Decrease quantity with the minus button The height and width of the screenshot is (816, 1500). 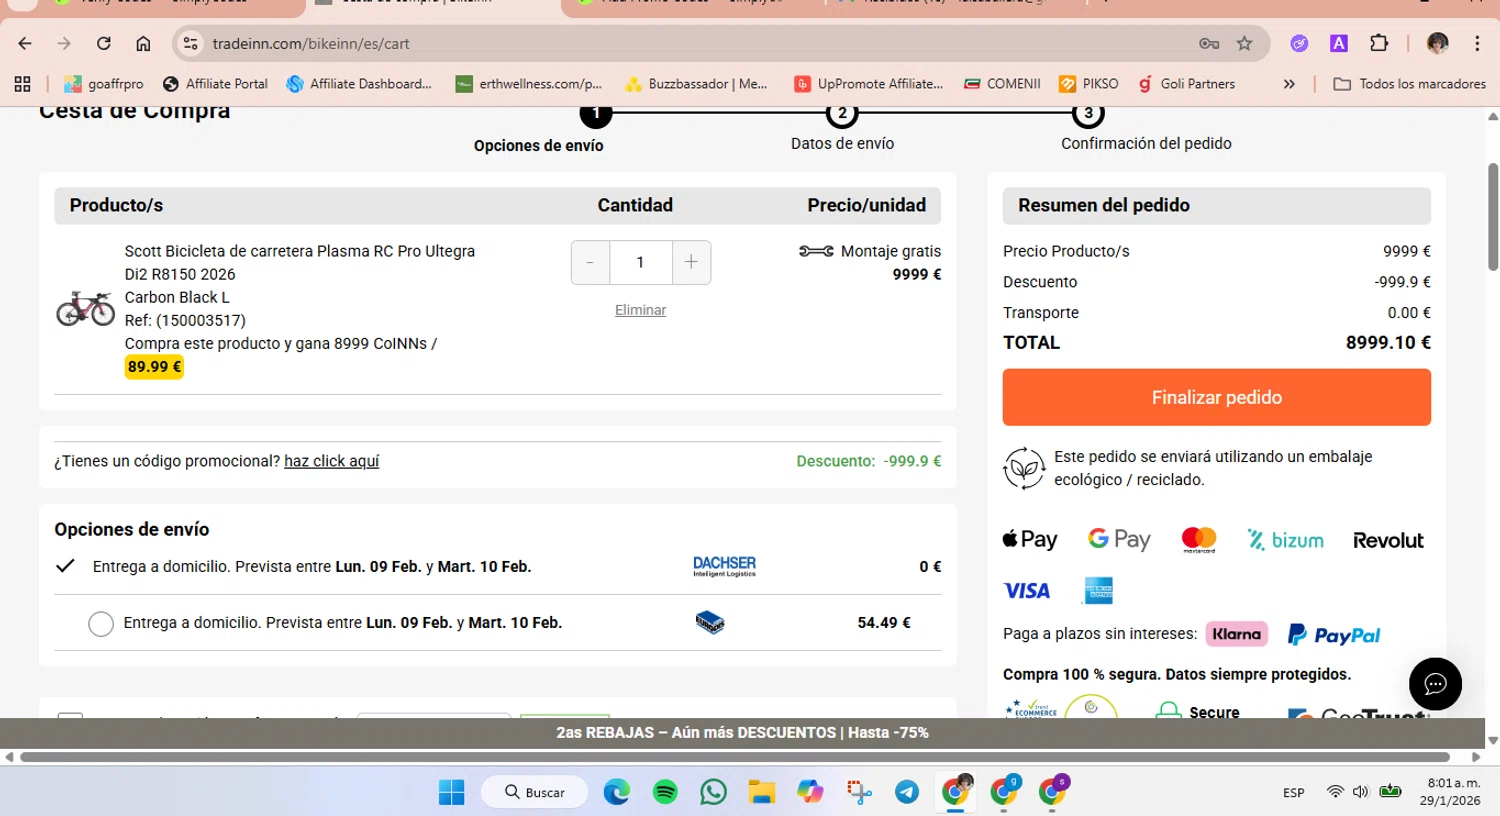click(590, 262)
